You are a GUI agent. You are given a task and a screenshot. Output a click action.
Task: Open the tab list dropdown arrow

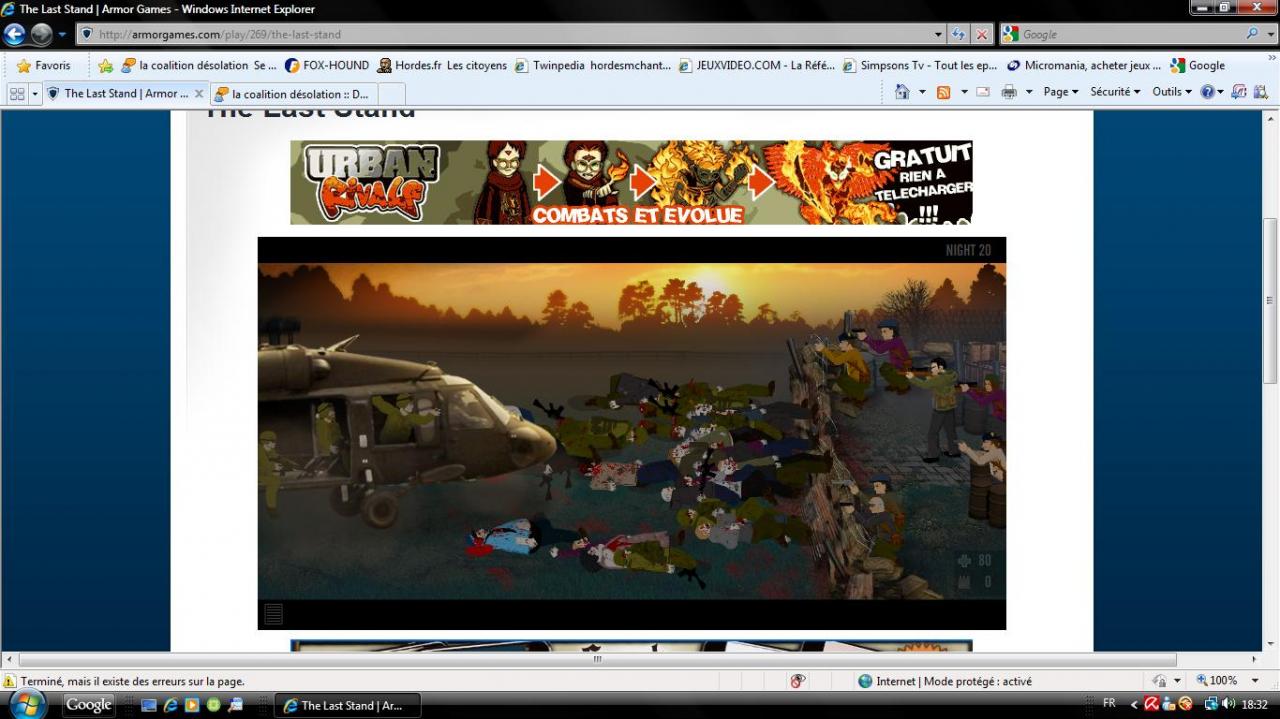pyautogui.click(x=35, y=93)
